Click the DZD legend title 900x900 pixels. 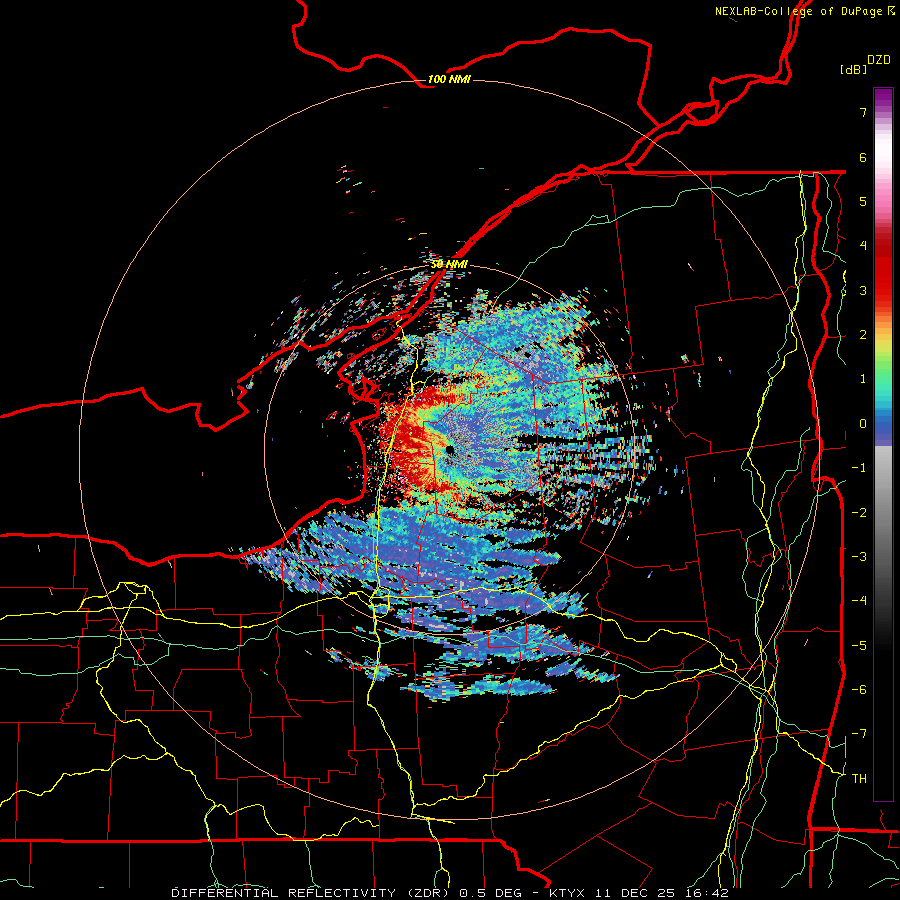coord(879,60)
